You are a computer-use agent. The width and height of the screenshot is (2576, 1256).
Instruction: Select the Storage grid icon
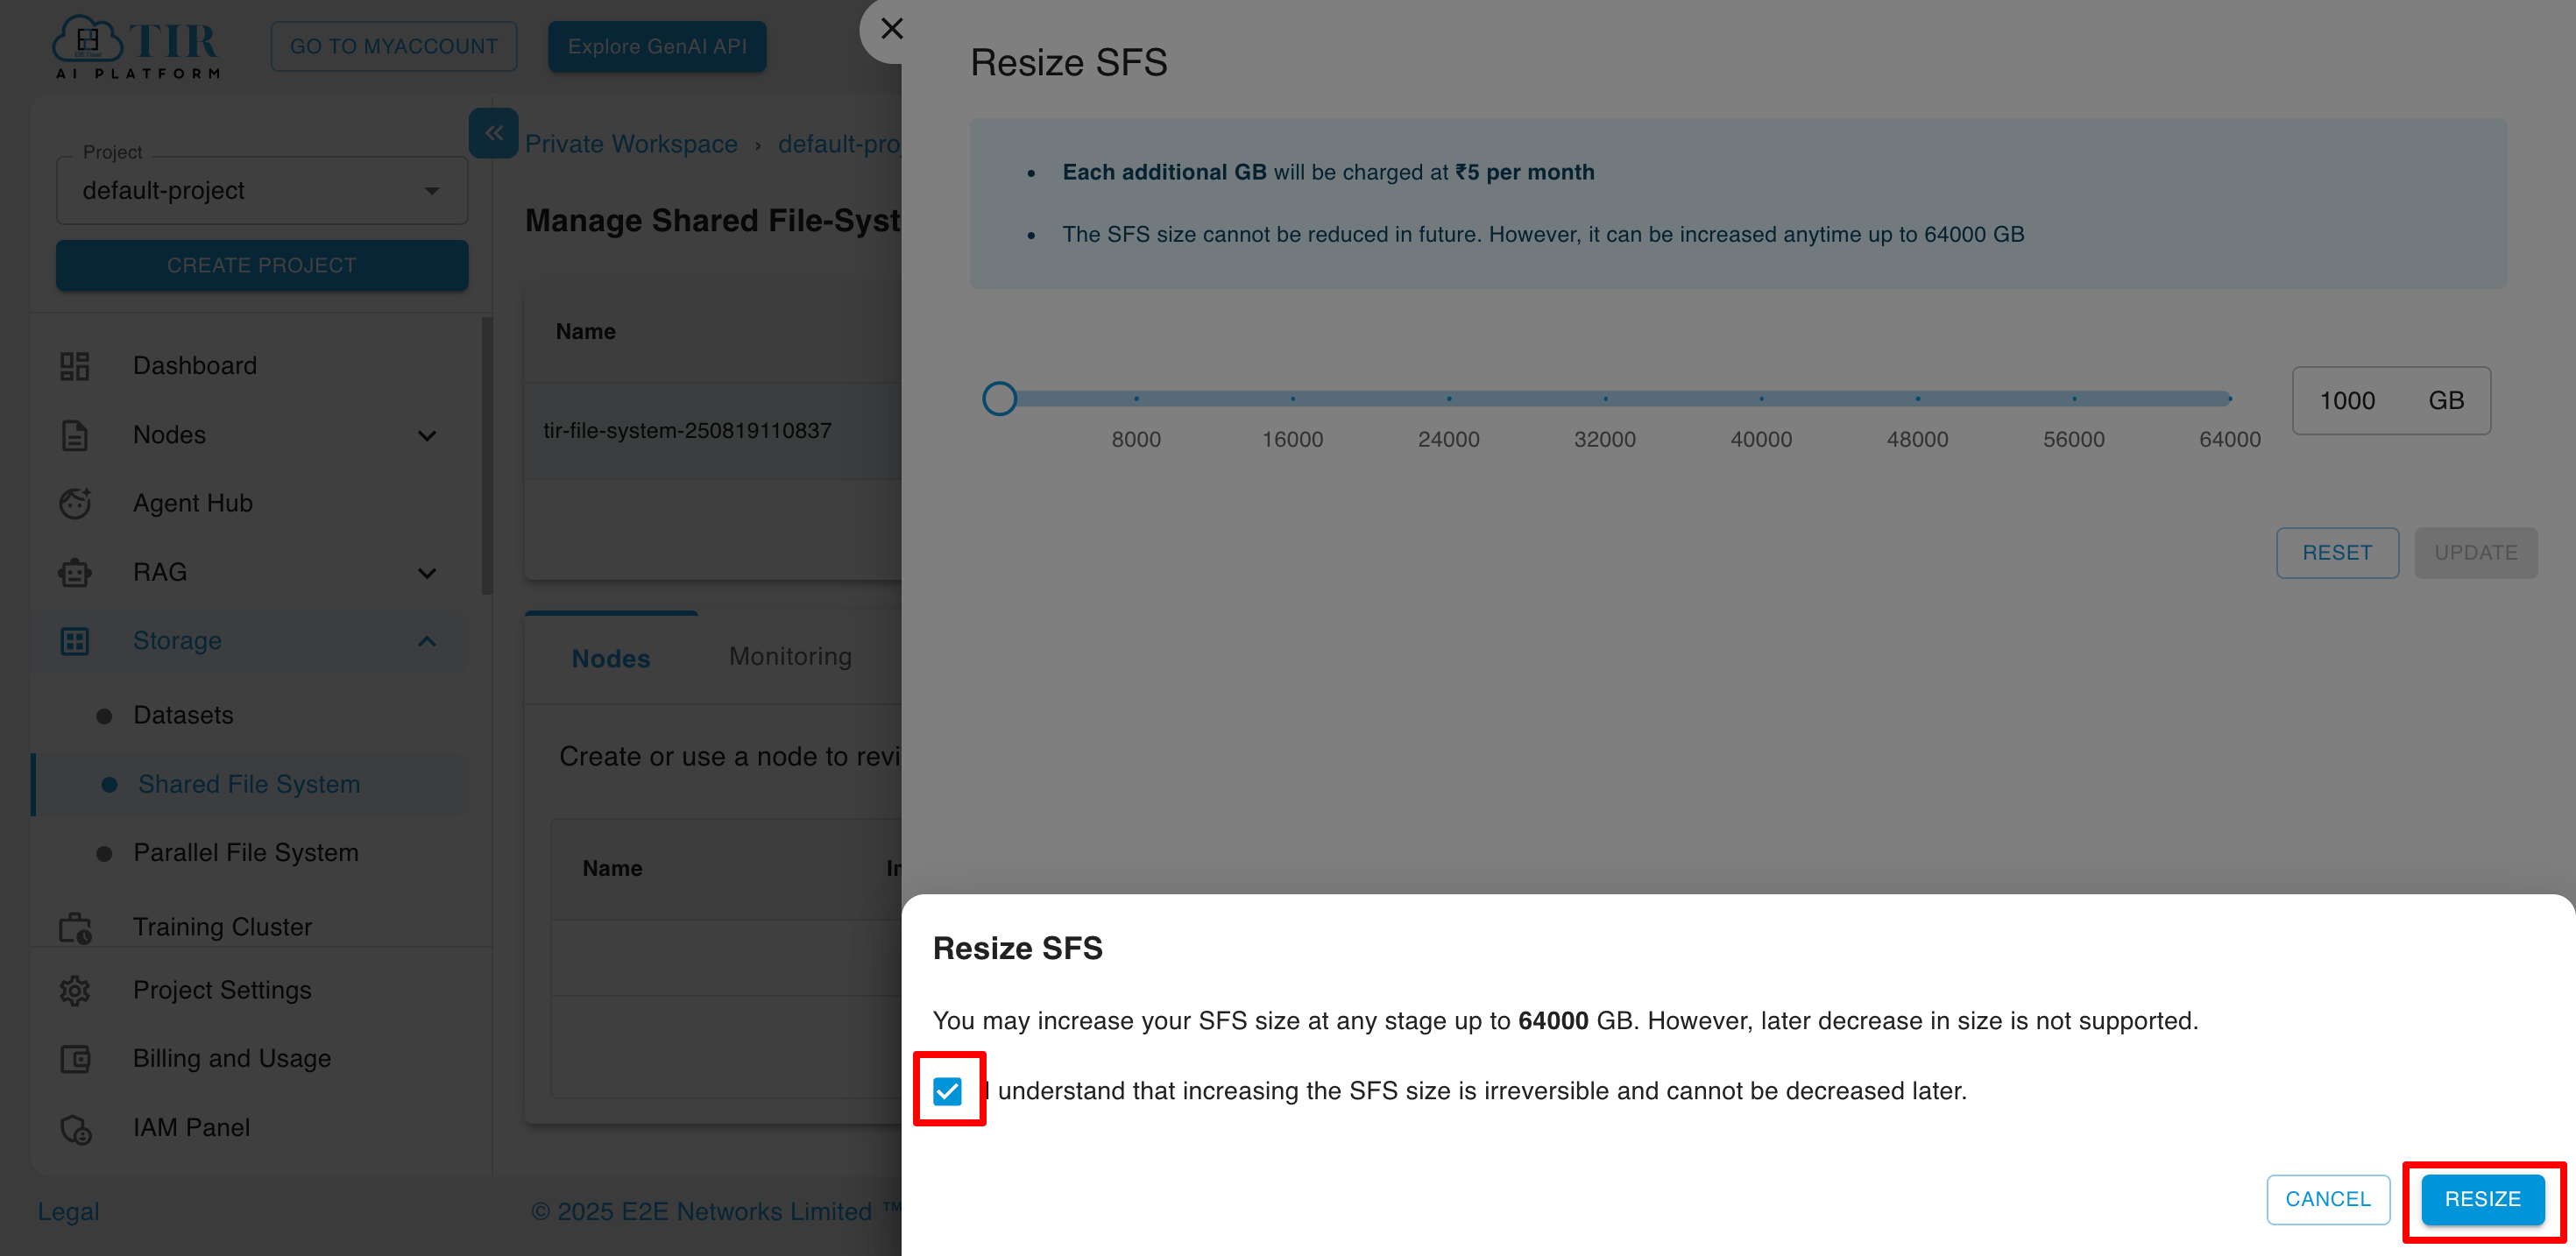point(74,641)
